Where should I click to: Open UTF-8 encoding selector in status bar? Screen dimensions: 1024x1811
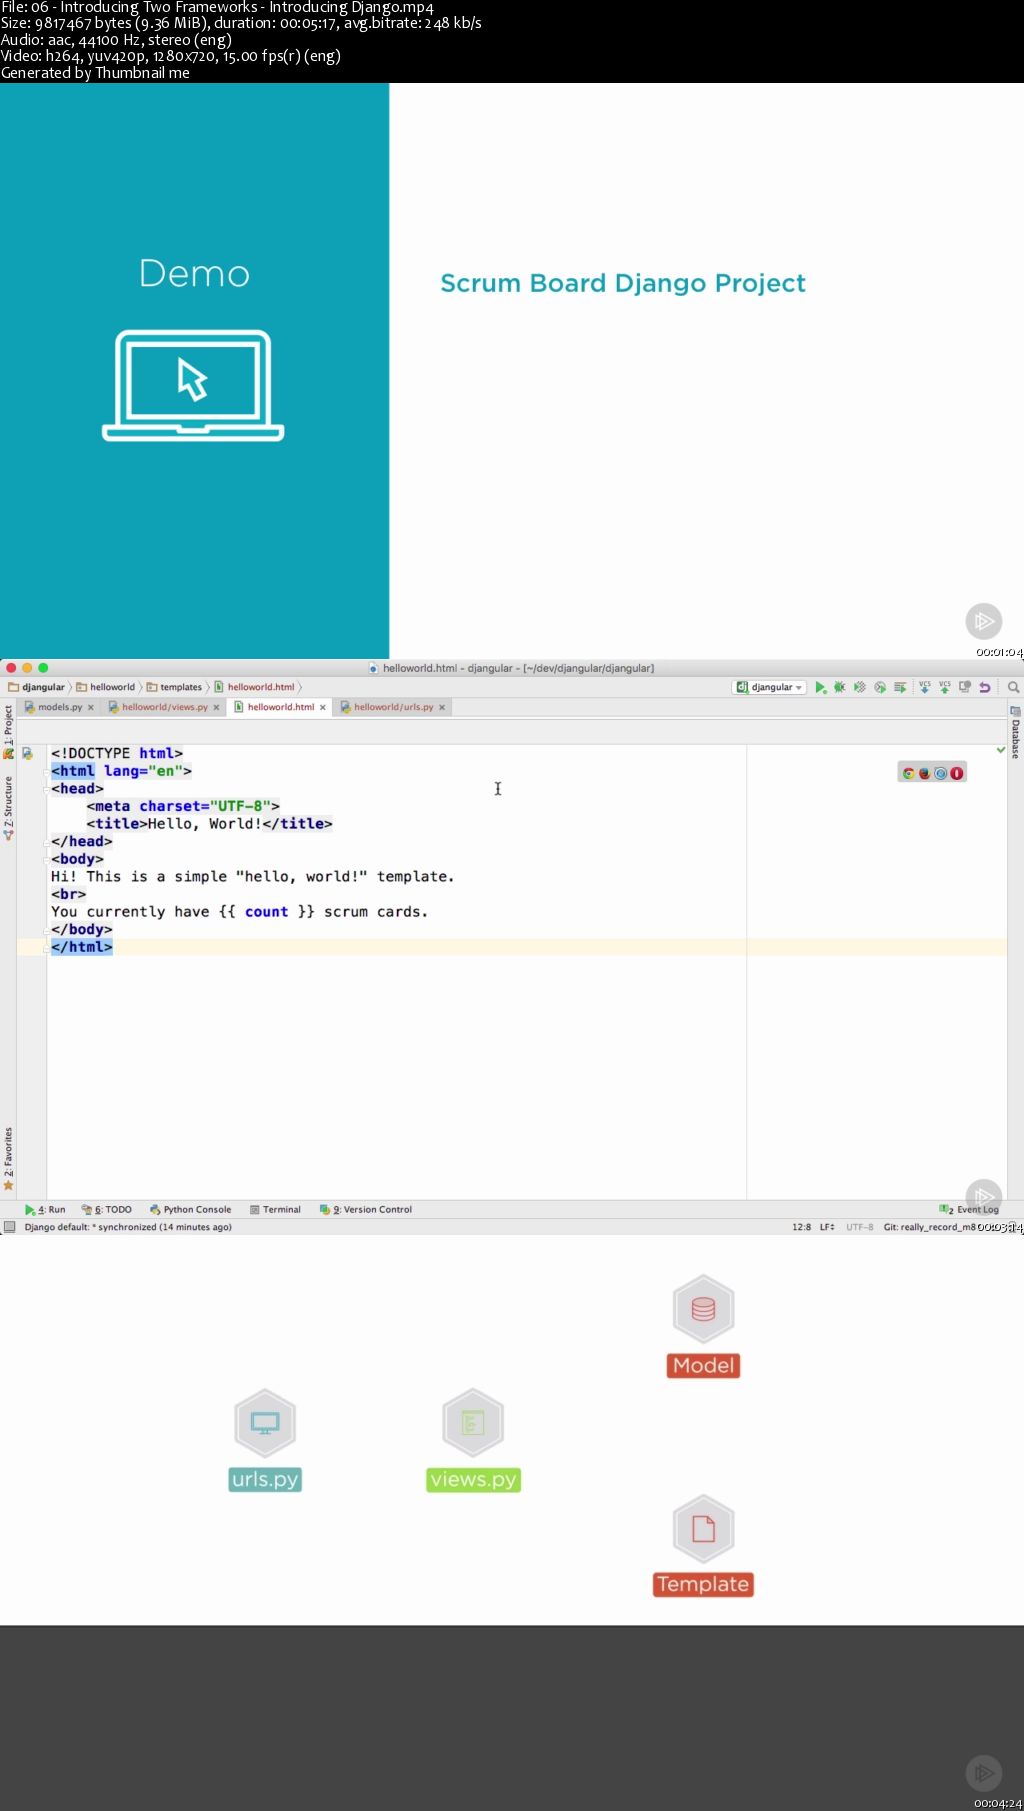(x=859, y=1227)
